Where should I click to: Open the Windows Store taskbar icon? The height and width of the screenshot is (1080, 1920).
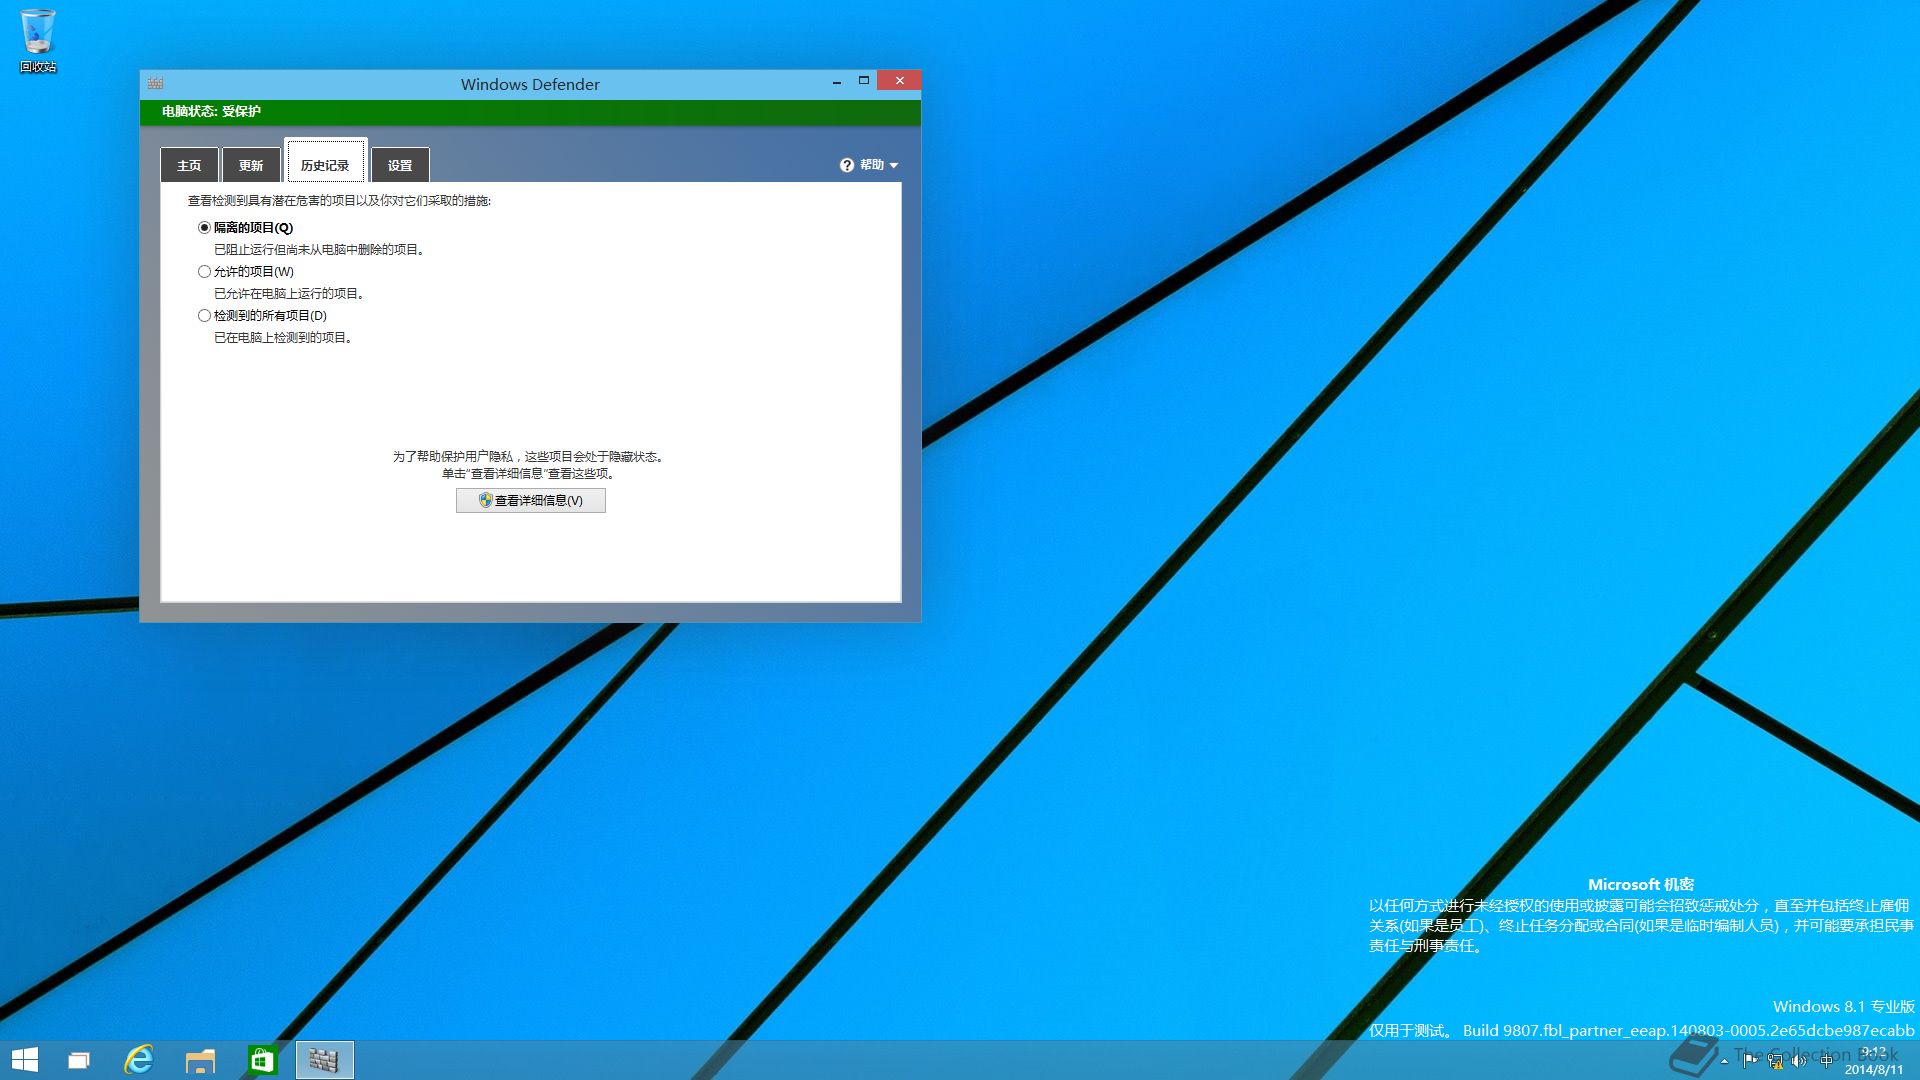coord(262,1060)
